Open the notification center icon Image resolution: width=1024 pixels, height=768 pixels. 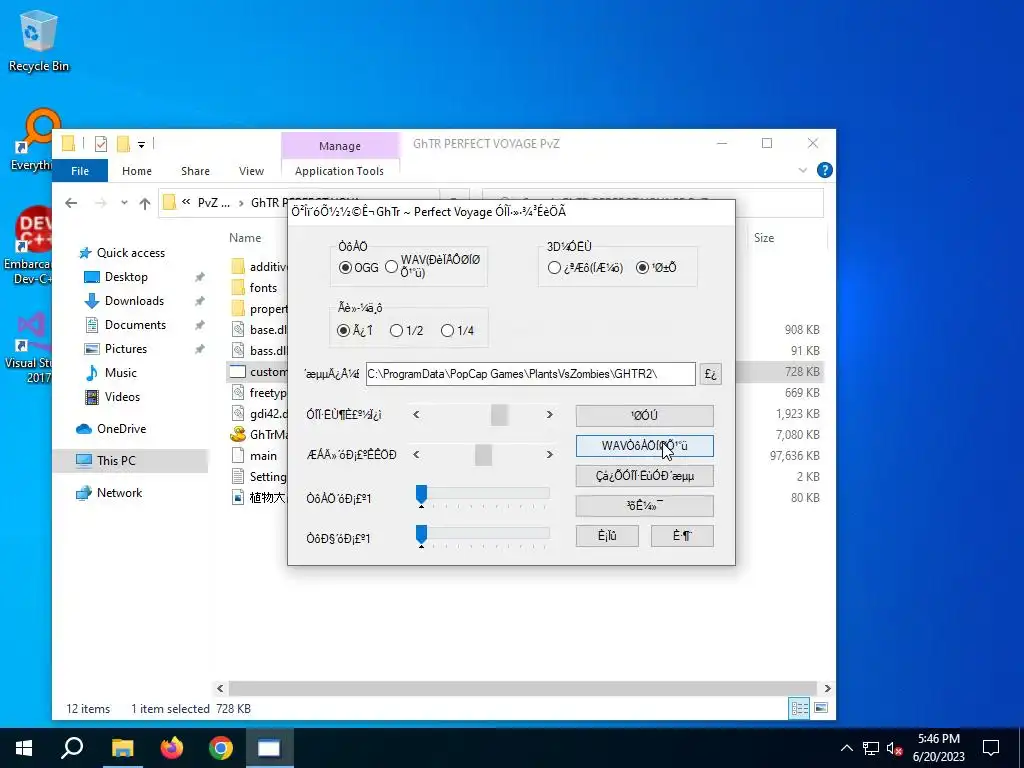(991, 748)
